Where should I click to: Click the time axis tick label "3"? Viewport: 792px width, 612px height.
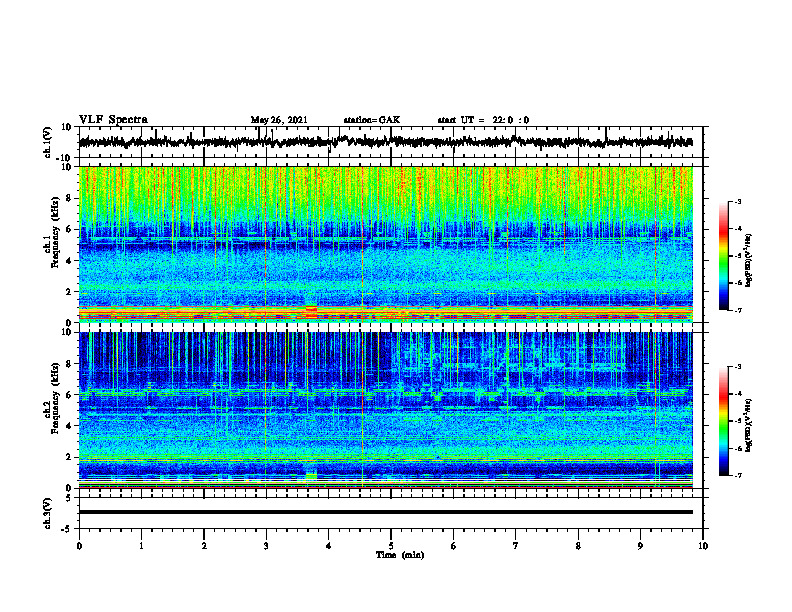pyautogui.click(x=266, y=546)
